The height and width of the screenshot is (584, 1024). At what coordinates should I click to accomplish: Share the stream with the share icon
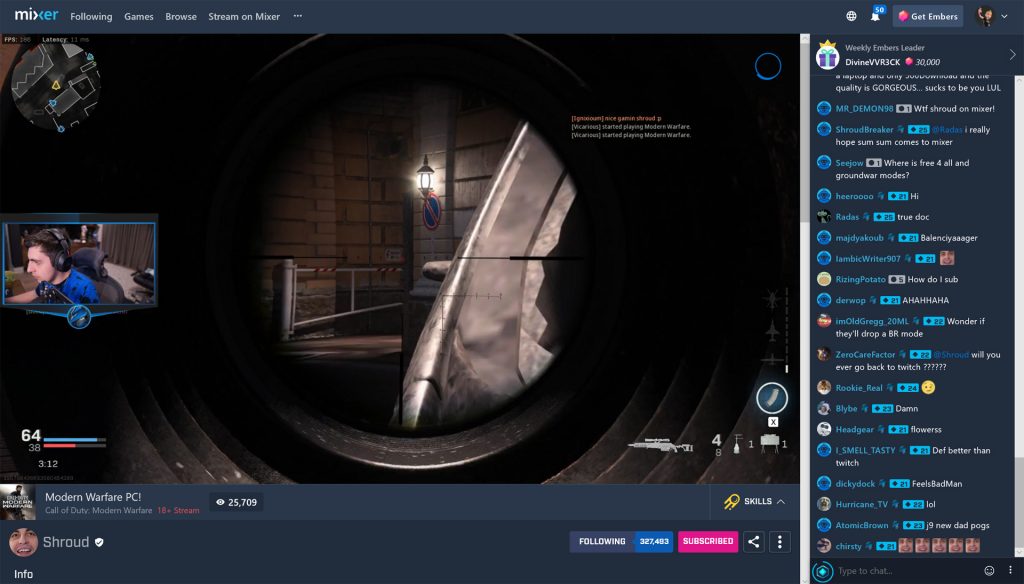coord(754,542)
